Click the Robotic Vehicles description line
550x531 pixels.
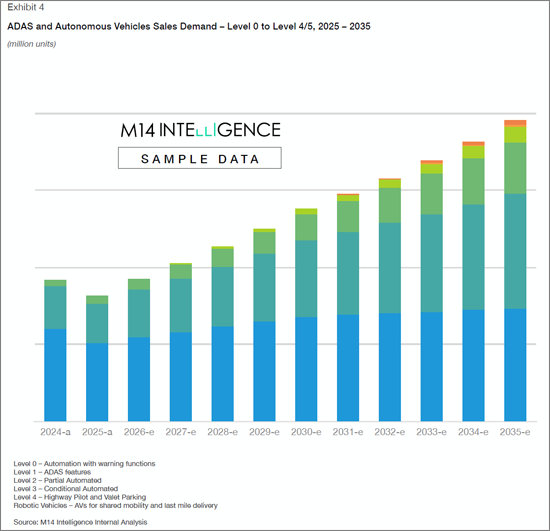115,506
